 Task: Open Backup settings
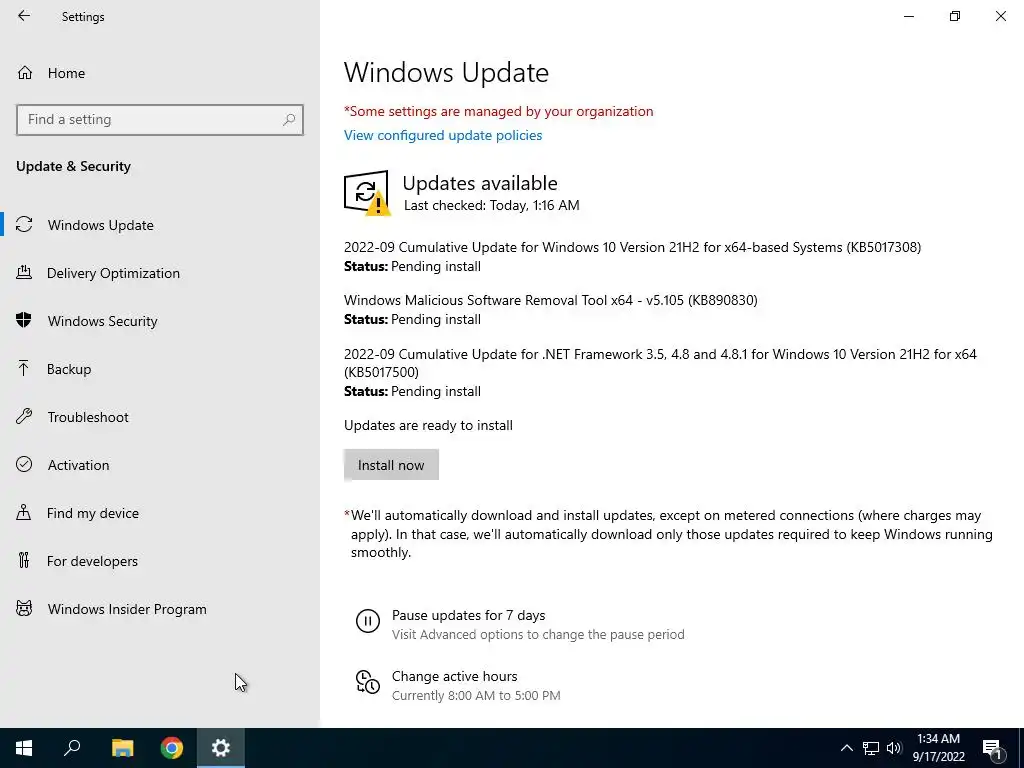click(x=160, y=369)
